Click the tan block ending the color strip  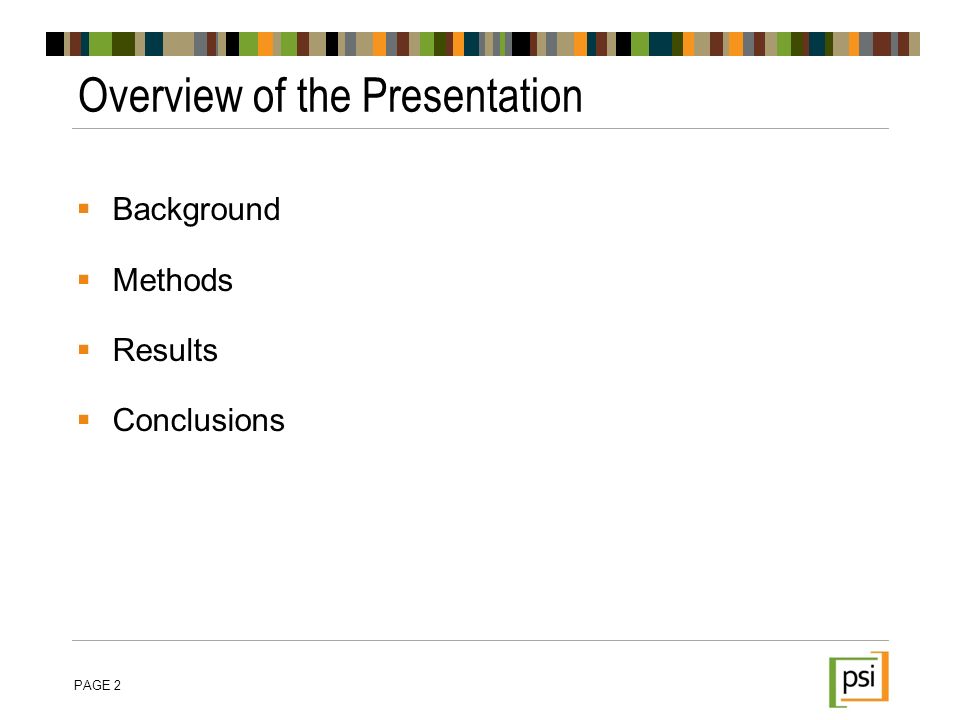(914, 44)
